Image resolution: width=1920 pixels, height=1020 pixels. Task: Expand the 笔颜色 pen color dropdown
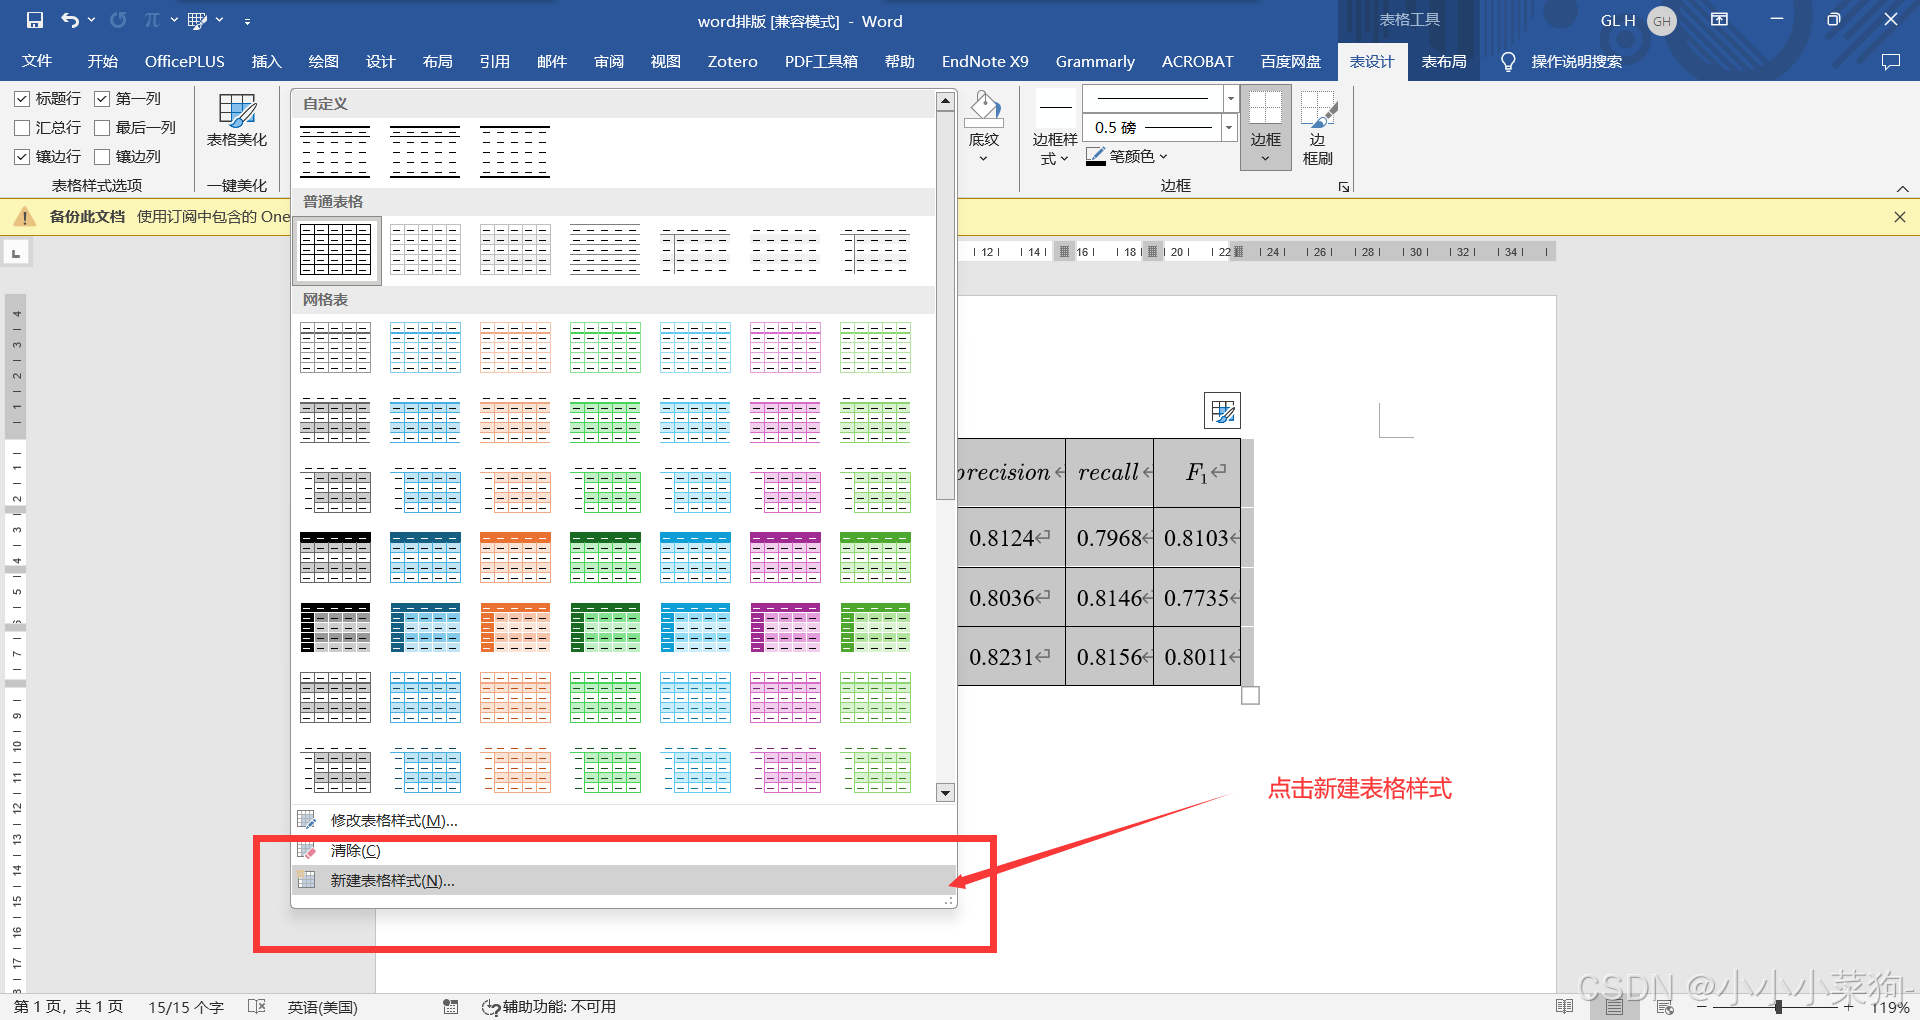[1163, 156]
